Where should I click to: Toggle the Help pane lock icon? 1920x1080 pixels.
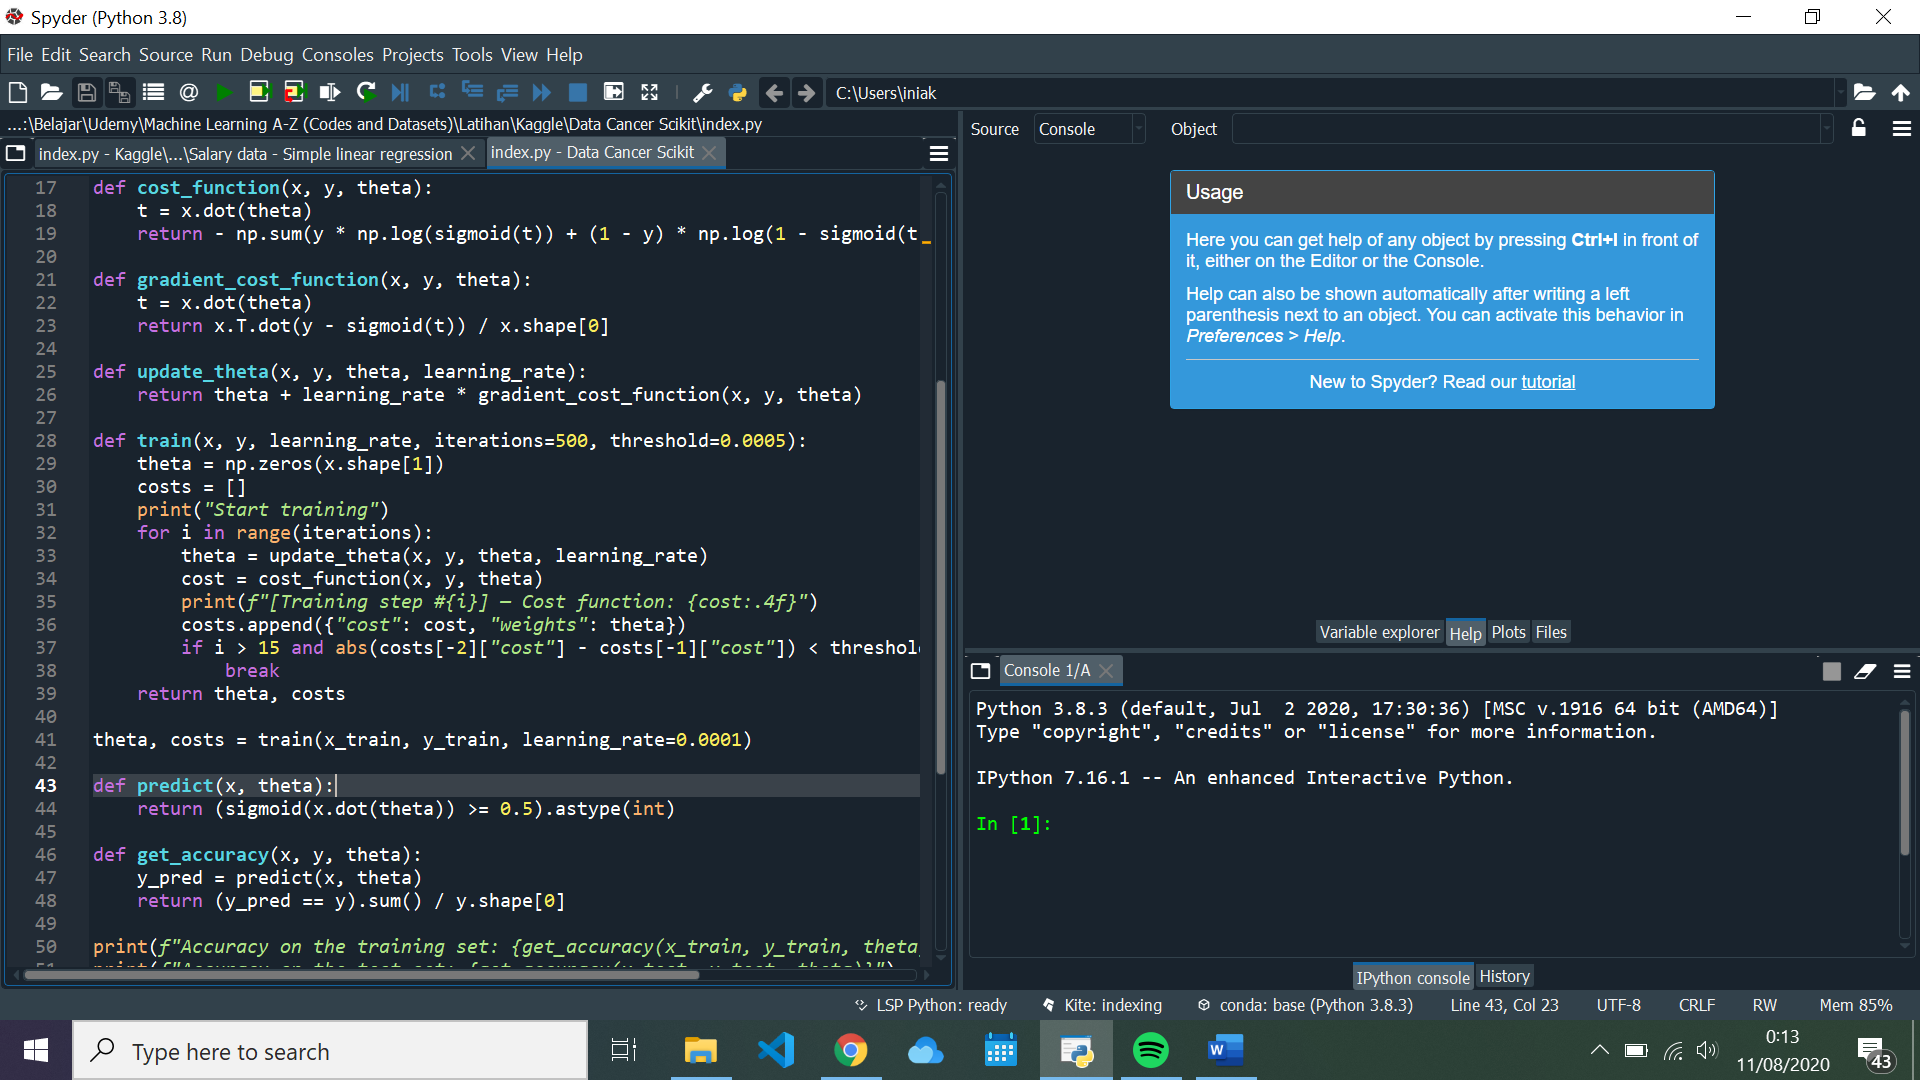pos(1858,128)
